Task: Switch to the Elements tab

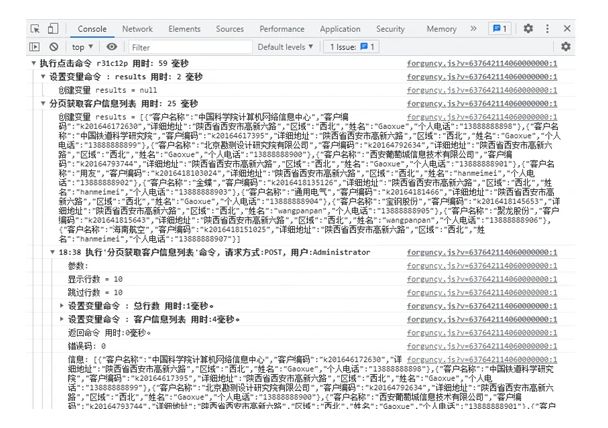Action: [184, 29]
